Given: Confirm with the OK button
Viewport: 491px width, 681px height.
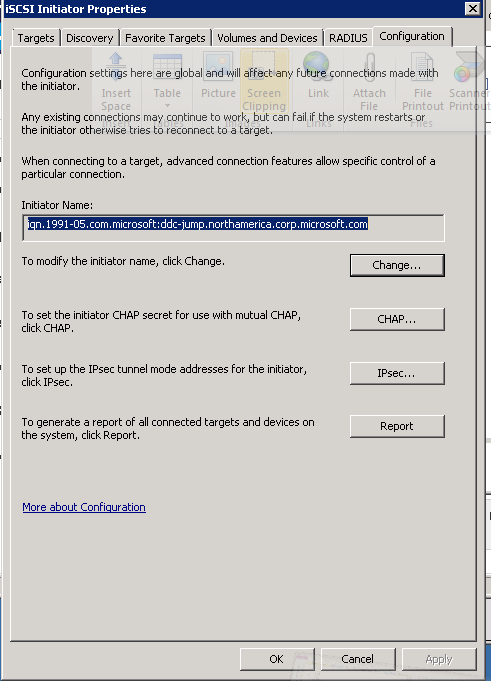Looking at the screenshot, I should tap(277, 659).
